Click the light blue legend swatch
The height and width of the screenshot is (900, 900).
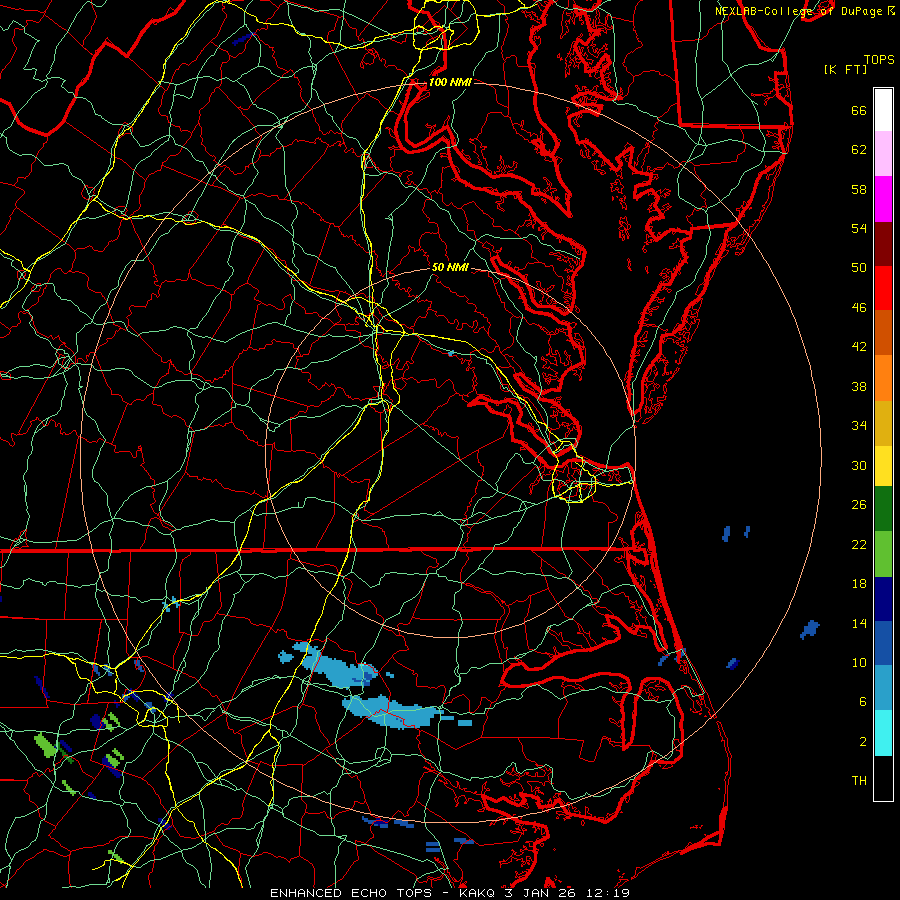883,688
